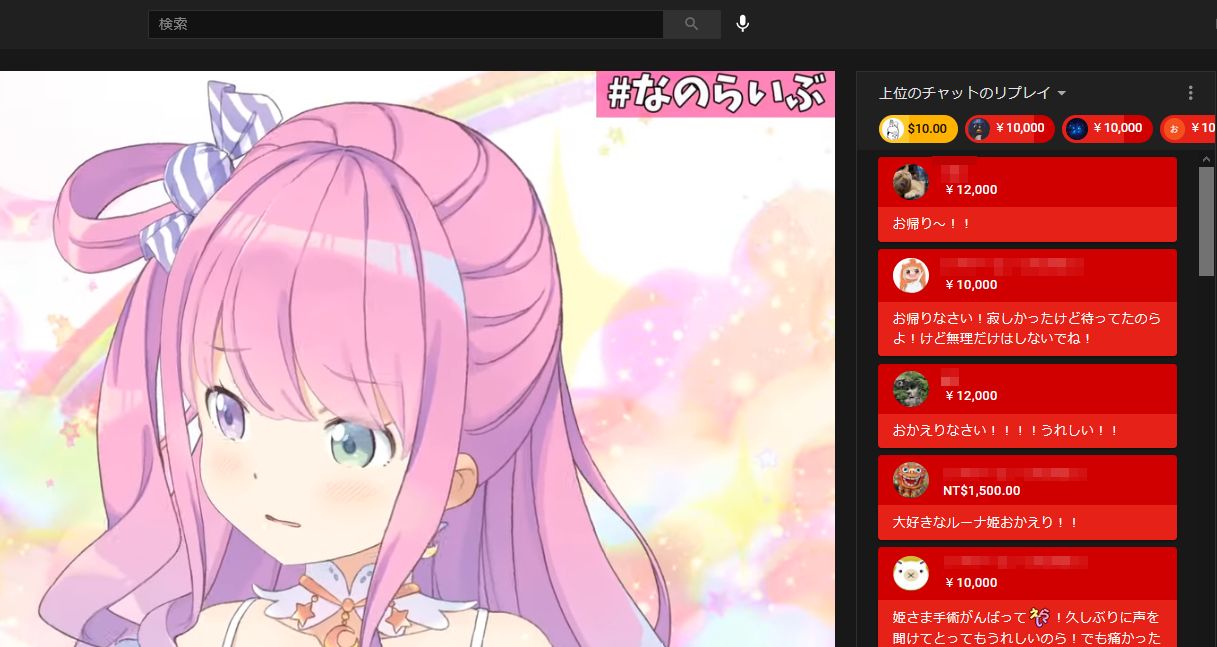Select the おかえりなさい！！！！うれしい！！ text
Viewport: 1217px width, 647px height.
tap(1005, 431)
